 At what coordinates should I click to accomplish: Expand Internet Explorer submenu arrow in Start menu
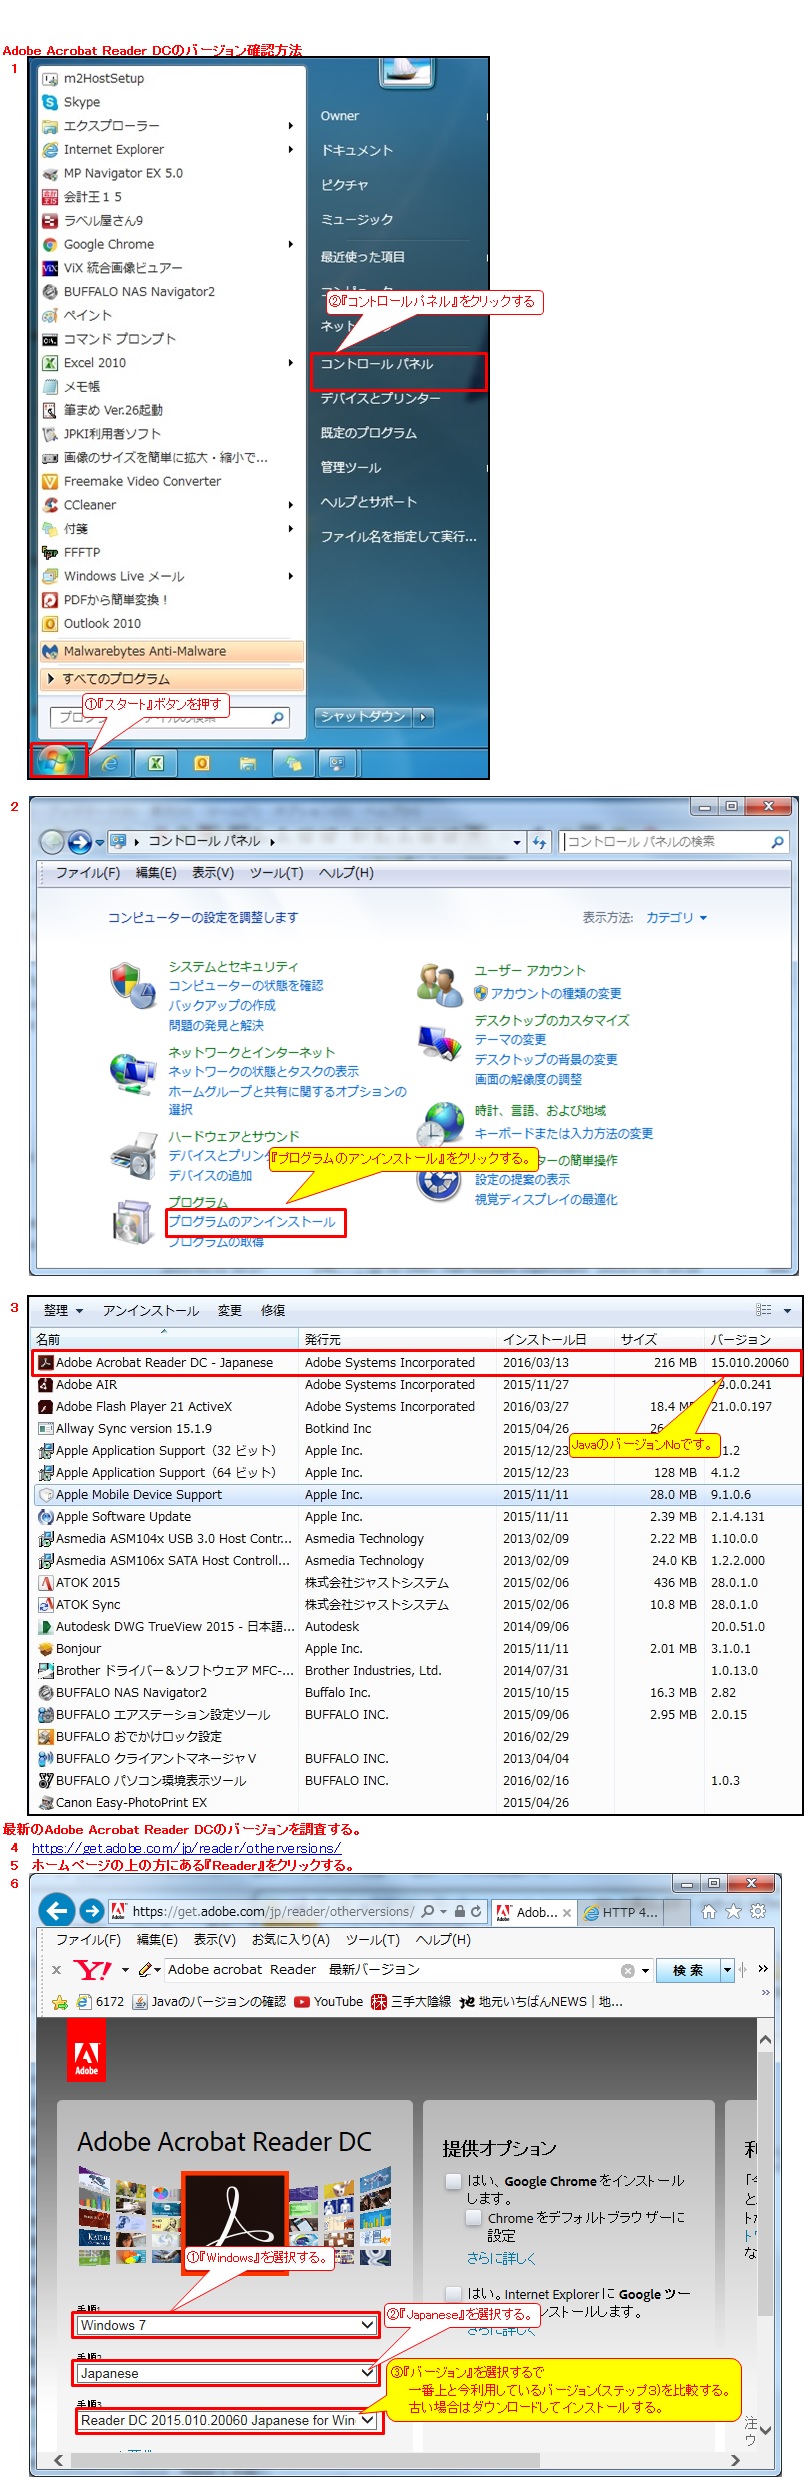click(x=291, y=150)
